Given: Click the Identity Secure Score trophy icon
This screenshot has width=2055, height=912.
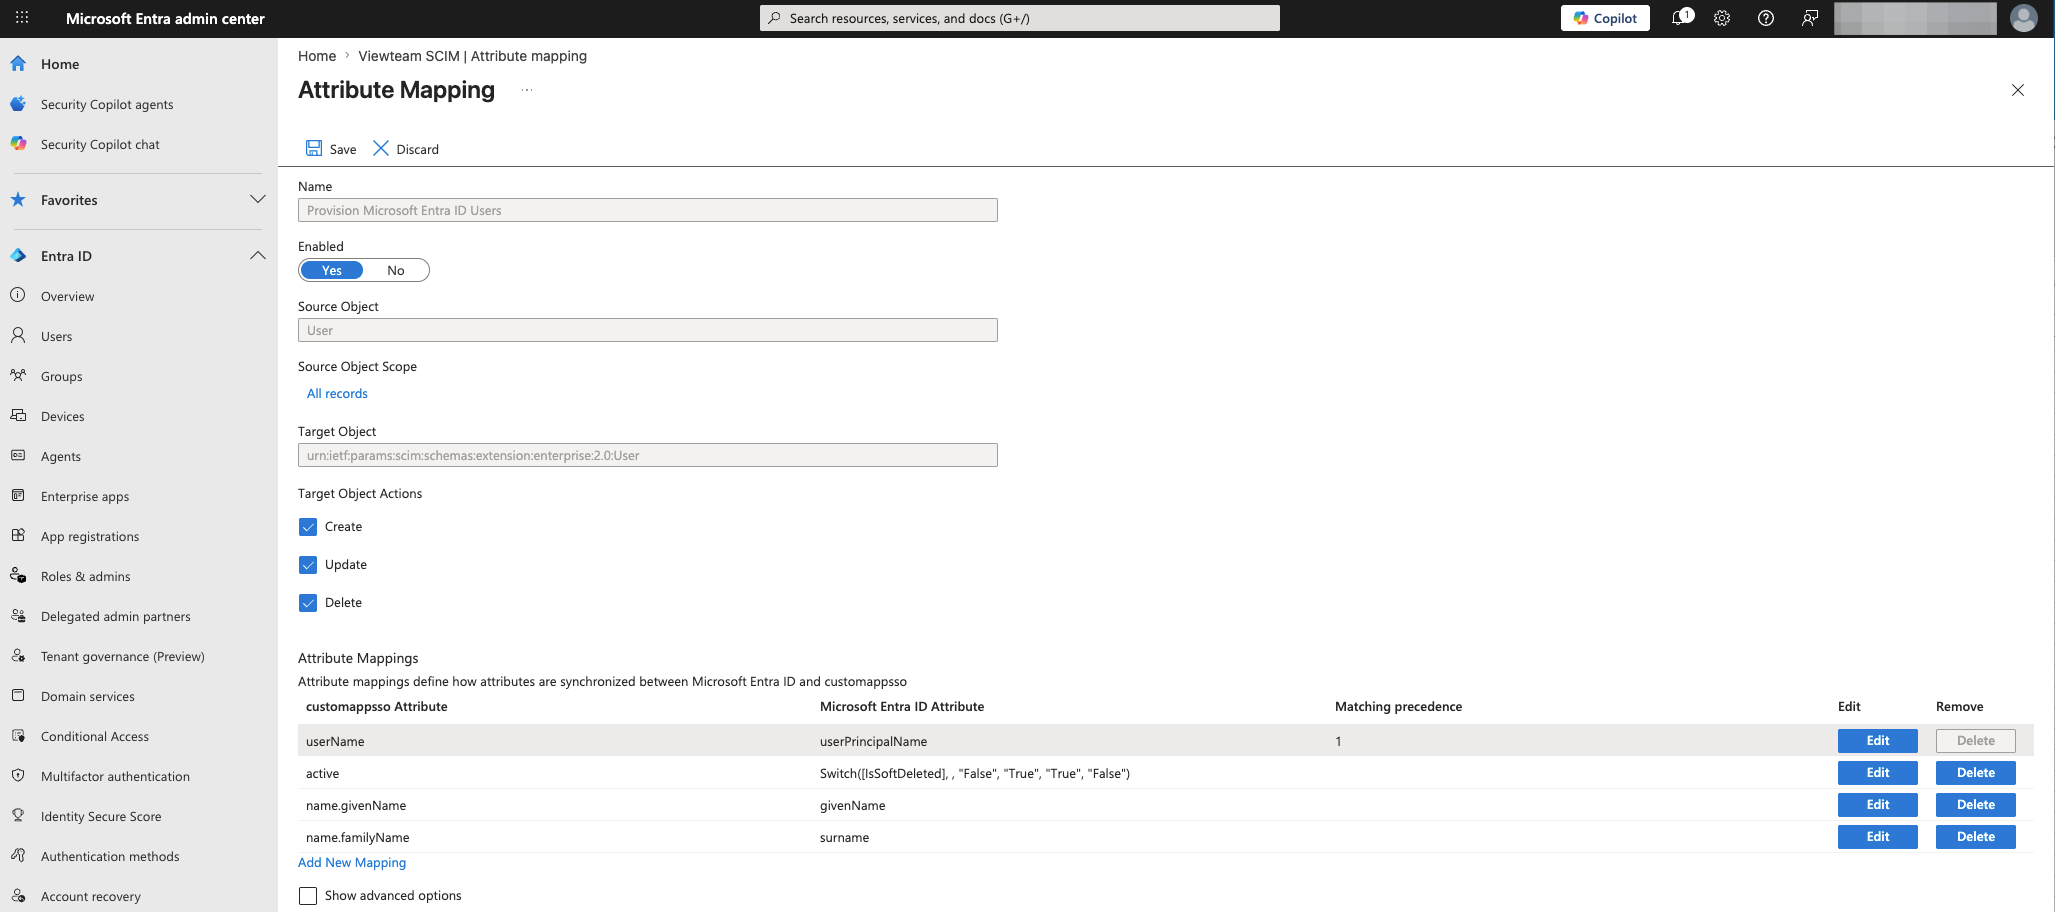Looking at the screenshot, I should tap(18, 815).
